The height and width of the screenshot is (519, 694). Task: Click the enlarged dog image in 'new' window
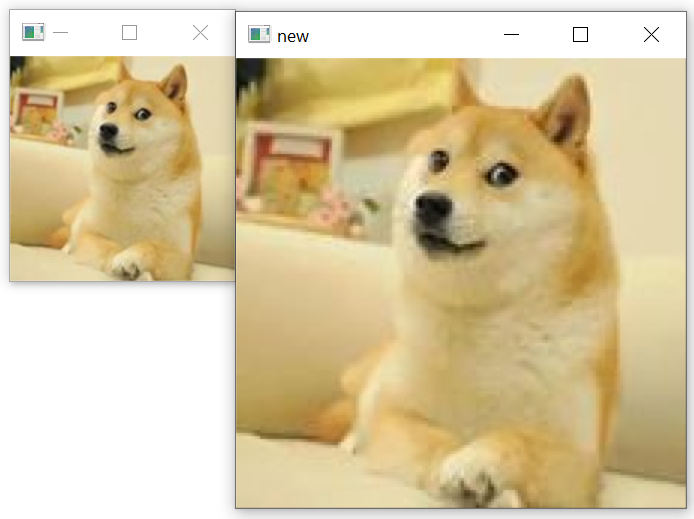coord(461,283)
